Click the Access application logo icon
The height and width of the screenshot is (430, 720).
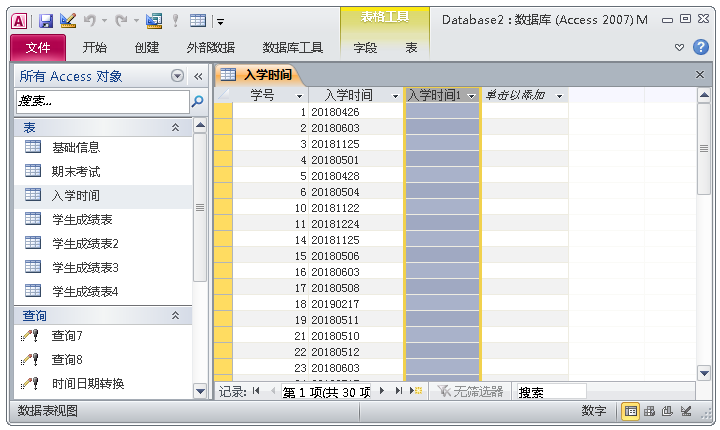(x=19, y=21)
